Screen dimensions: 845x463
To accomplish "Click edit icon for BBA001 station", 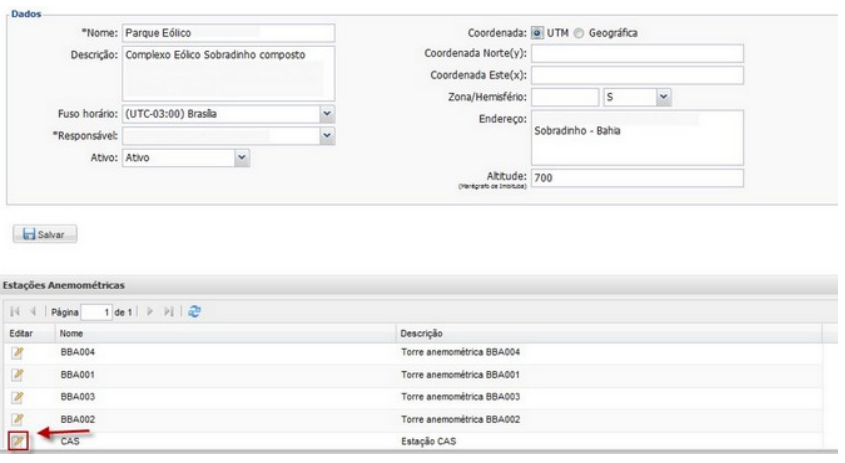I will pos(20,373).
